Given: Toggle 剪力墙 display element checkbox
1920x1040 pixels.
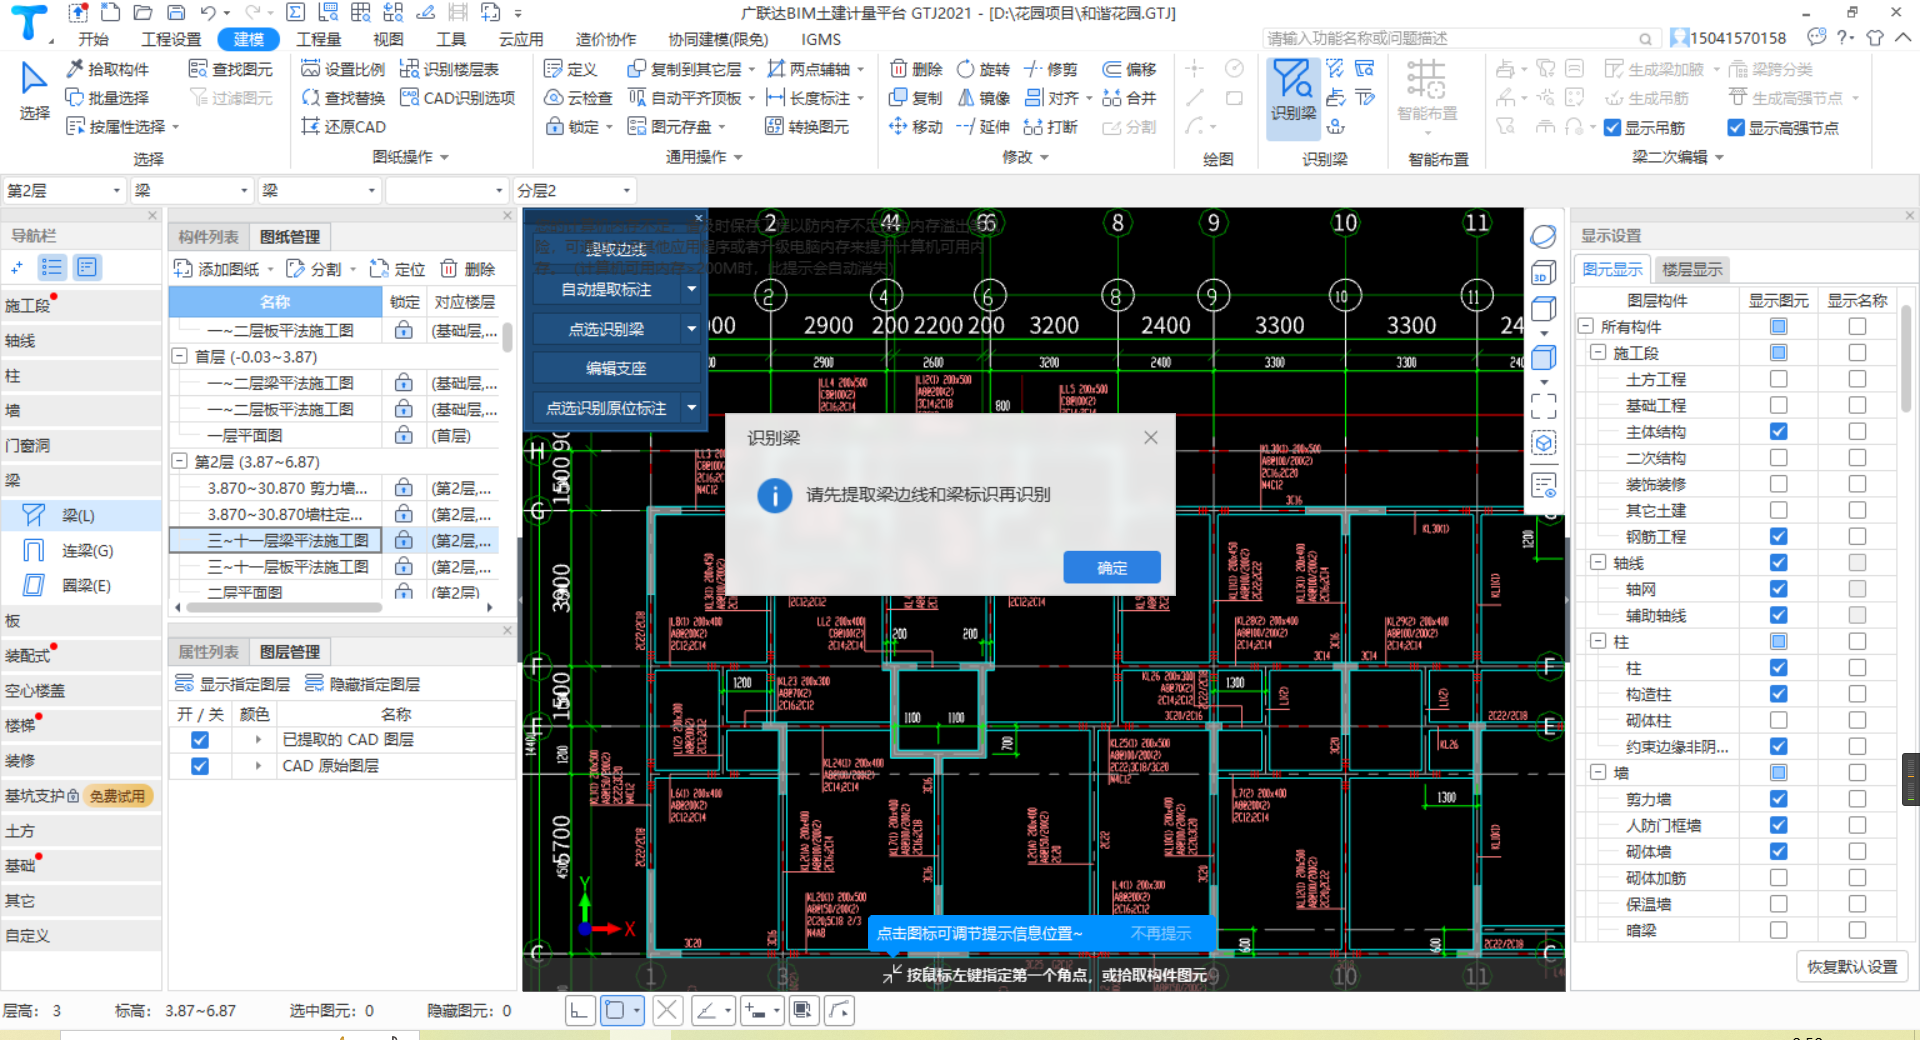Looking at the screenshot, I should pos(1778,799).
